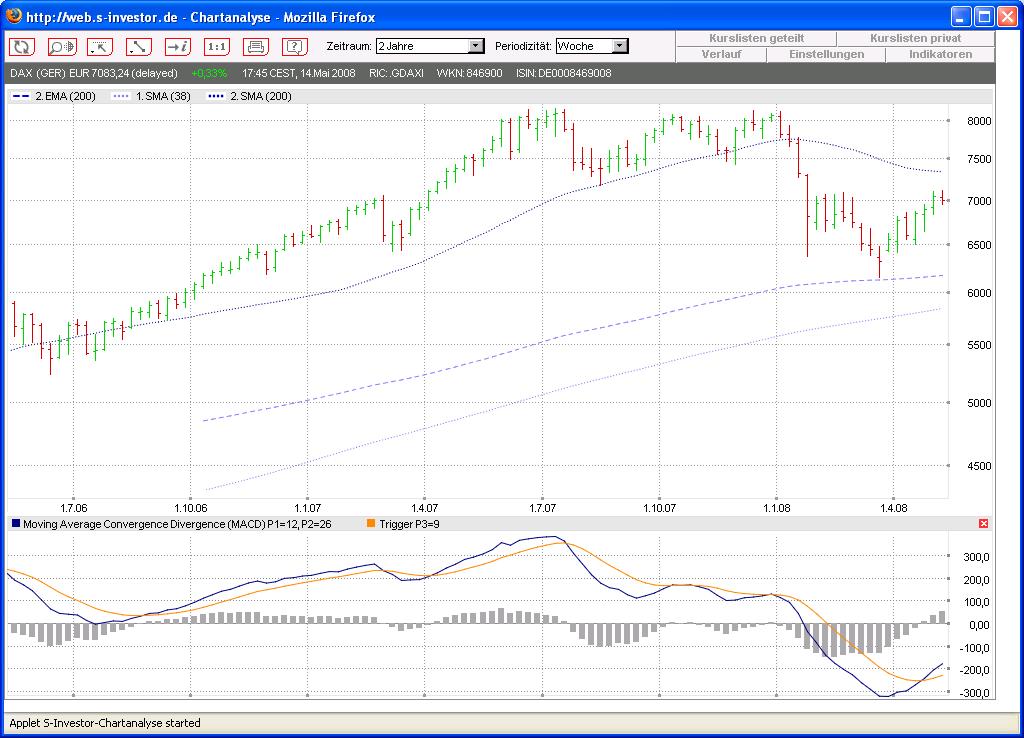Click the dashed 2.EMA (200) line swatch
The height and width of the screenshot is (738, 1024).
click(21, 96)
